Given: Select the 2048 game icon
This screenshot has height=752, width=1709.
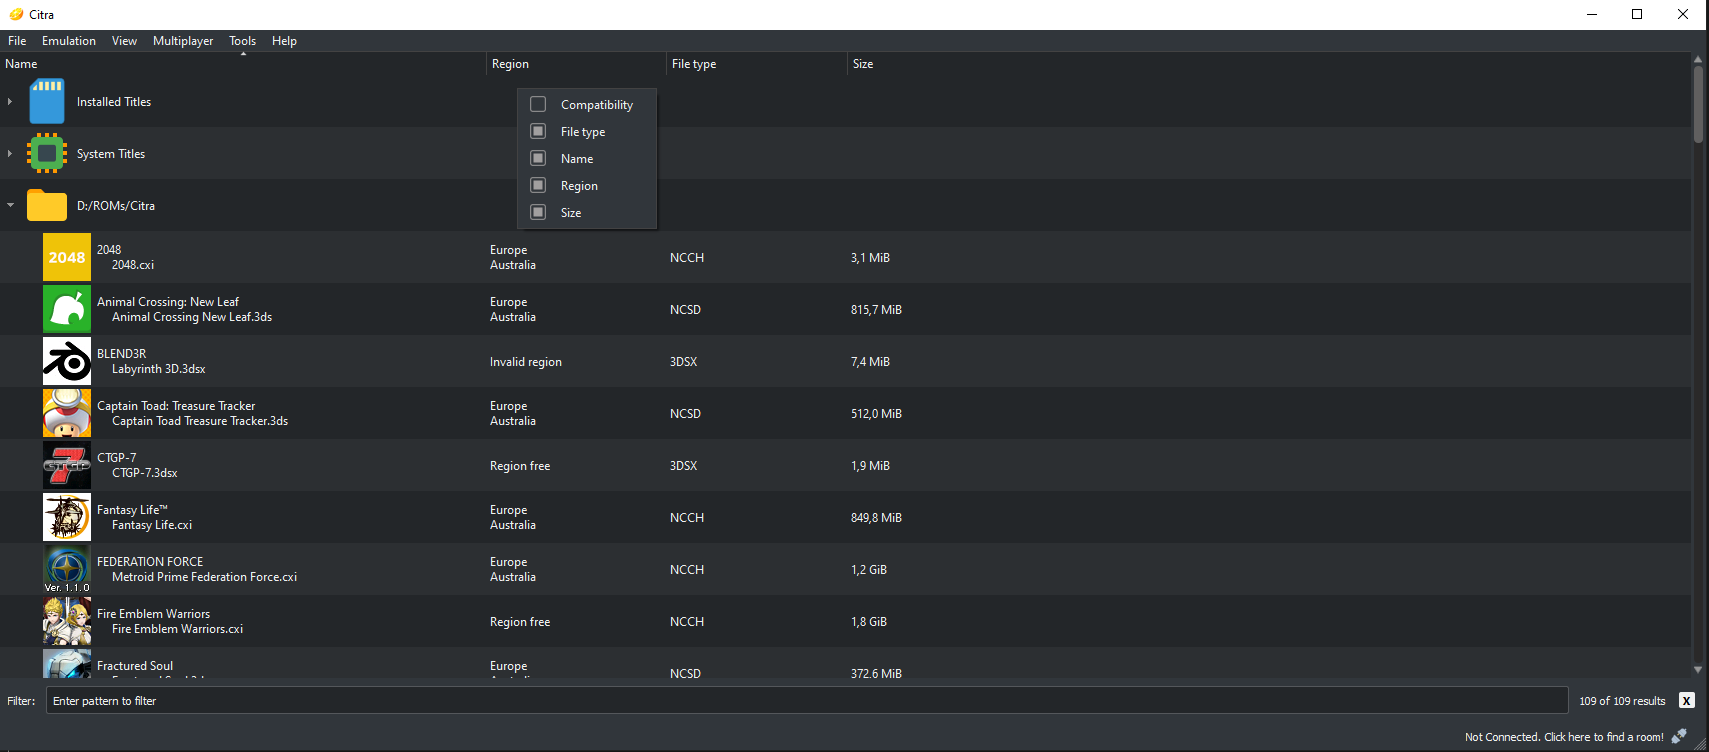Looking at the screenshot, I should tap(67, 257).
